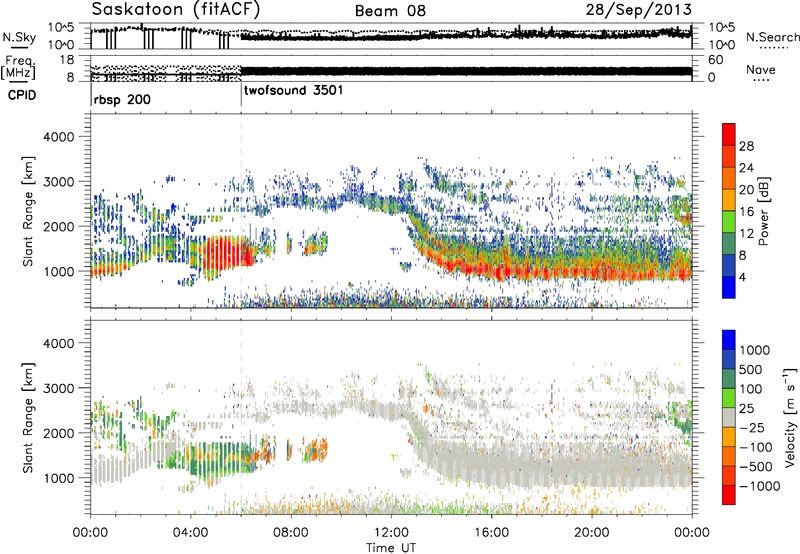Click the power colorbar '28' tick label
The image size is (800, 554).
click(x=746, y=146)
